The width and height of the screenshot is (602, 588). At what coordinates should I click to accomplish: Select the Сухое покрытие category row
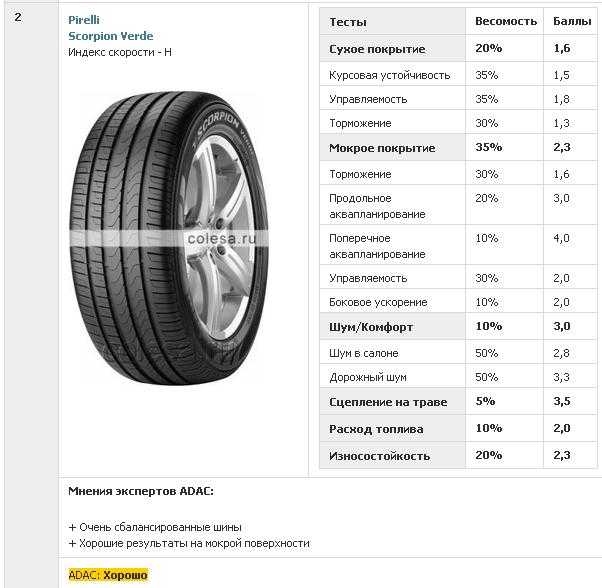pyautogui.click(x=458, y=48)
